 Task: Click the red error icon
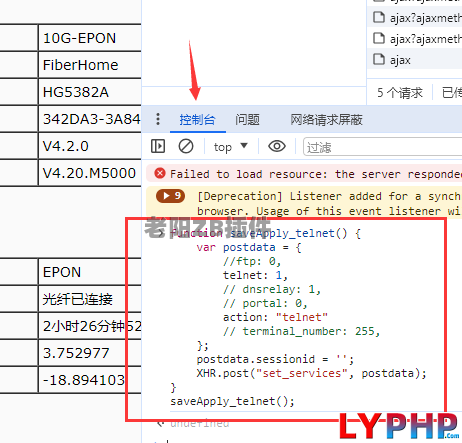coord(160,173)
